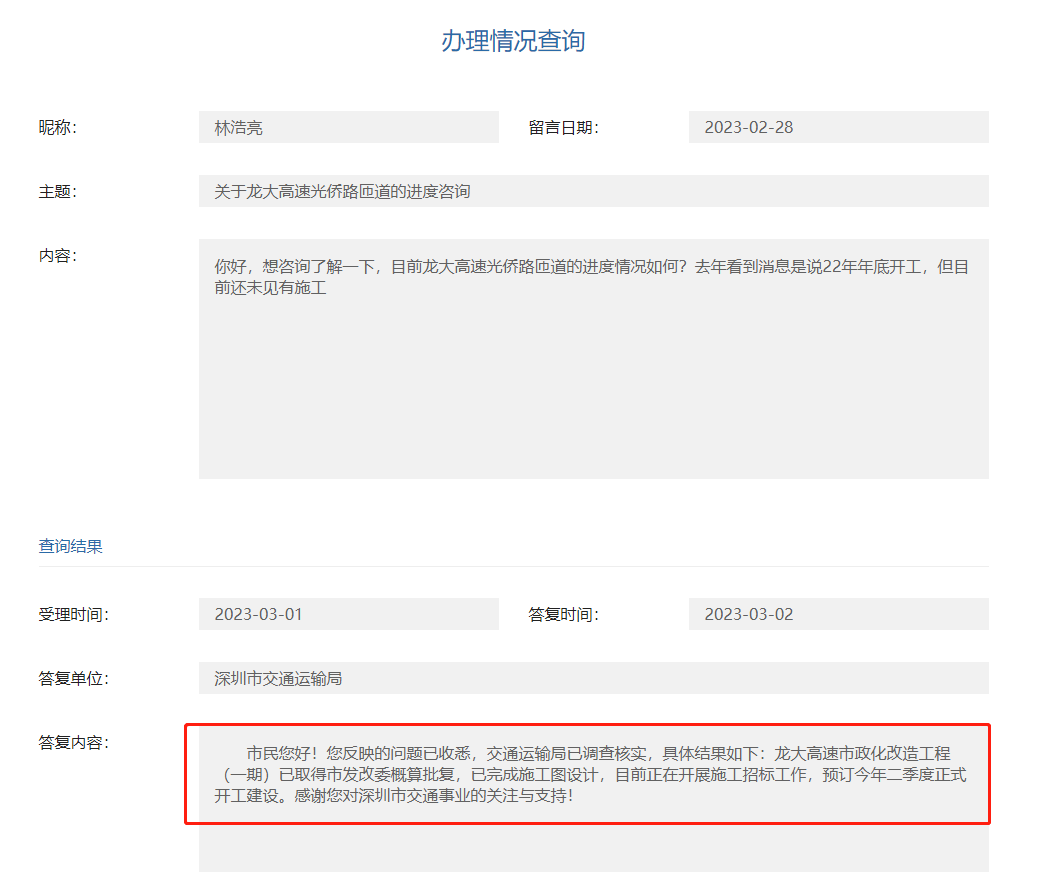Select the 留言日期 field with 2023-02-28
This screenshot has height=872, width=1063.
(x=838, y=127)
